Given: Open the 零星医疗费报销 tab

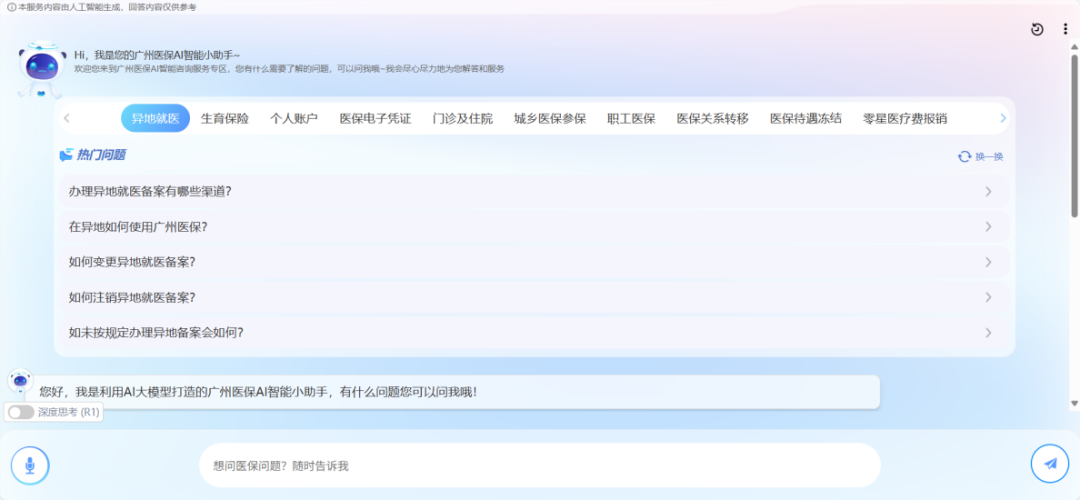Looking at the screenshot, I should click(x=905, y=118).
